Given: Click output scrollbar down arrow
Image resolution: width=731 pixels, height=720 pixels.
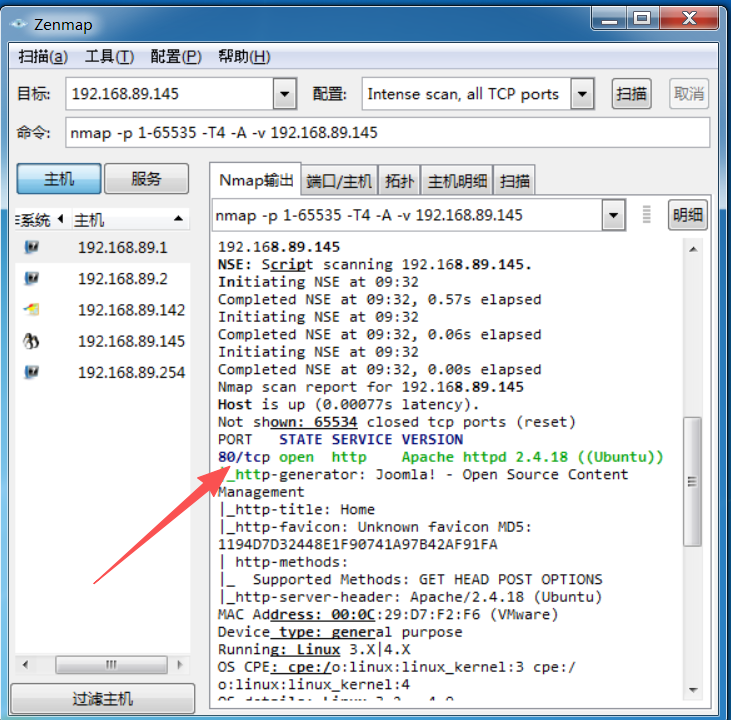Looking at the screenshot, I should click(693, 690).
